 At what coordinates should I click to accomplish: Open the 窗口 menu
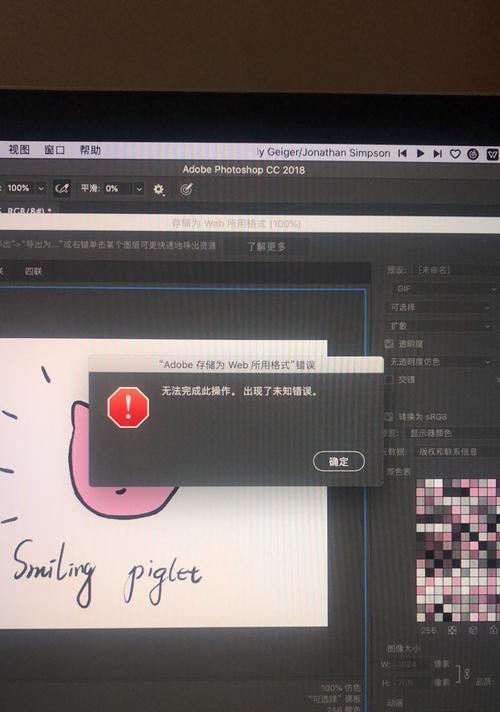coord(54,150)
